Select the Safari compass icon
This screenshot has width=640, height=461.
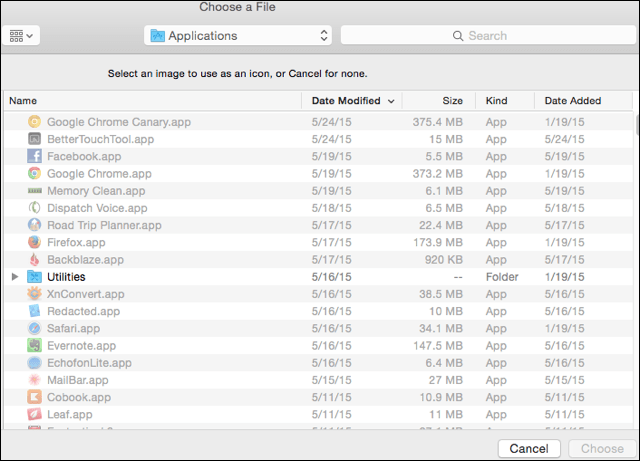pos(34,328)
